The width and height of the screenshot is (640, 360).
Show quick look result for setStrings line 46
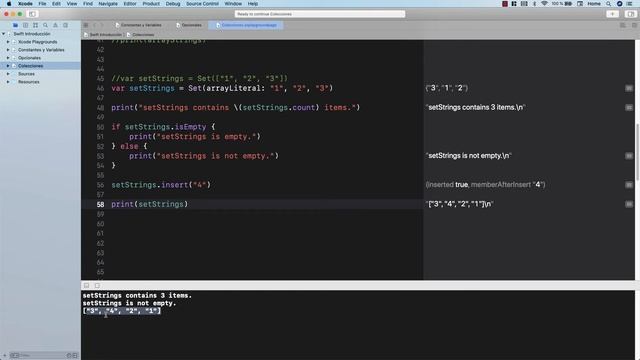click(629, 88)
